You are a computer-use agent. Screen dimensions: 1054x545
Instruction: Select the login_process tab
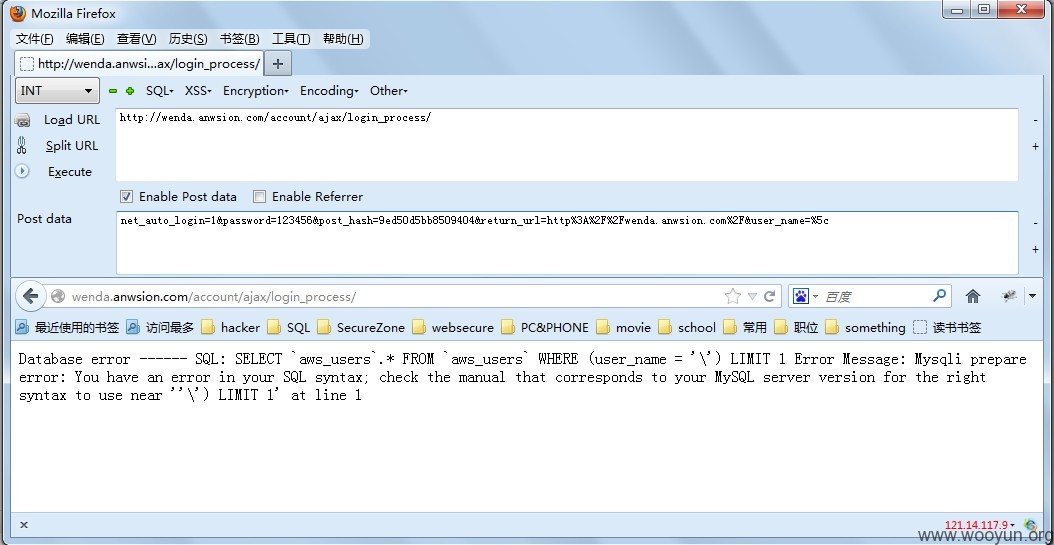click(139, 64)
